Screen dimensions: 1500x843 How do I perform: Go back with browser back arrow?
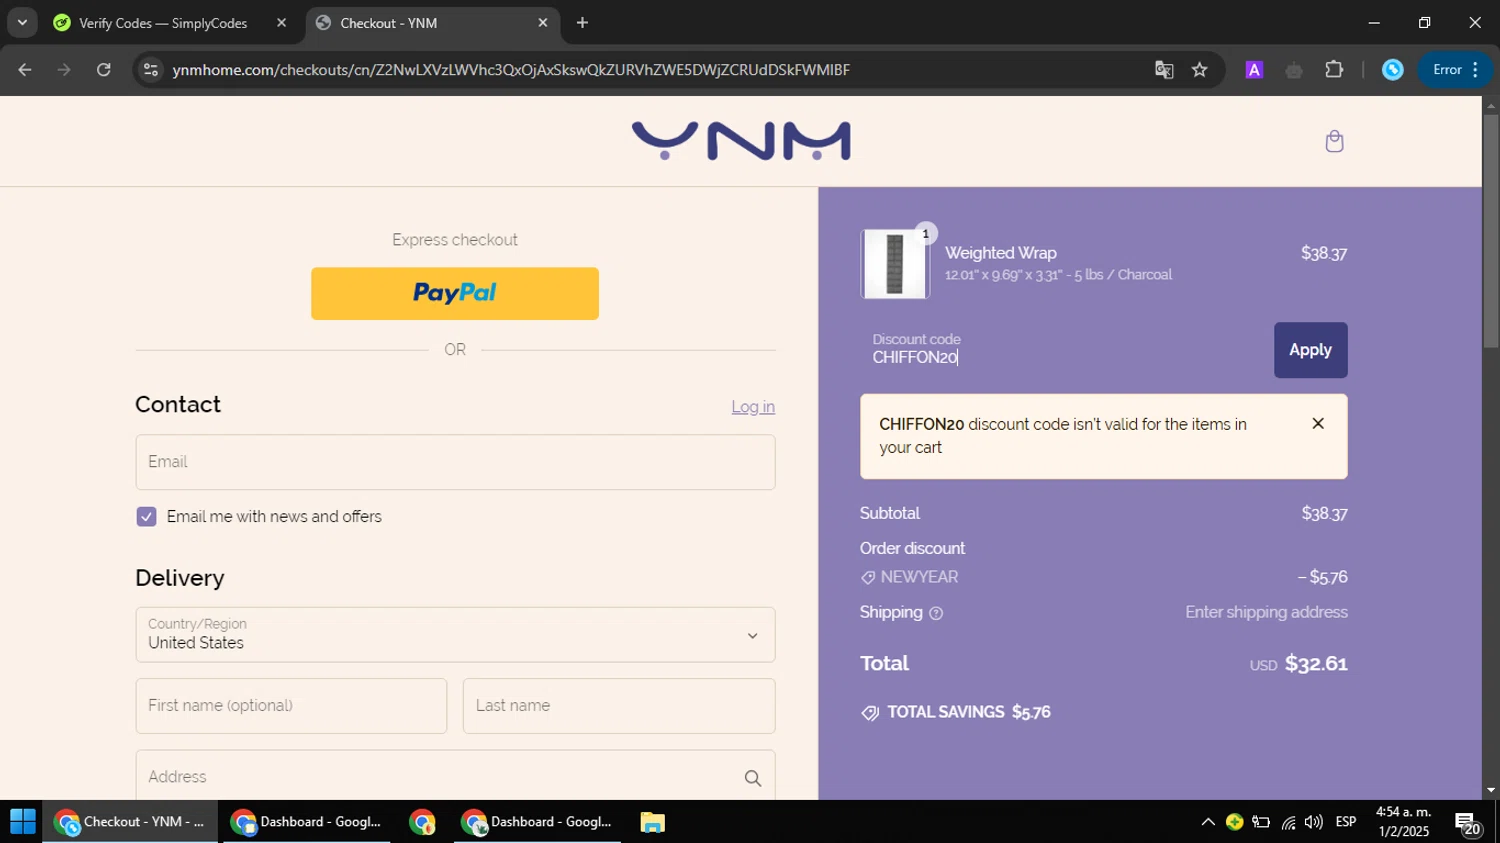pyautogui.click(x=25, y=70)
